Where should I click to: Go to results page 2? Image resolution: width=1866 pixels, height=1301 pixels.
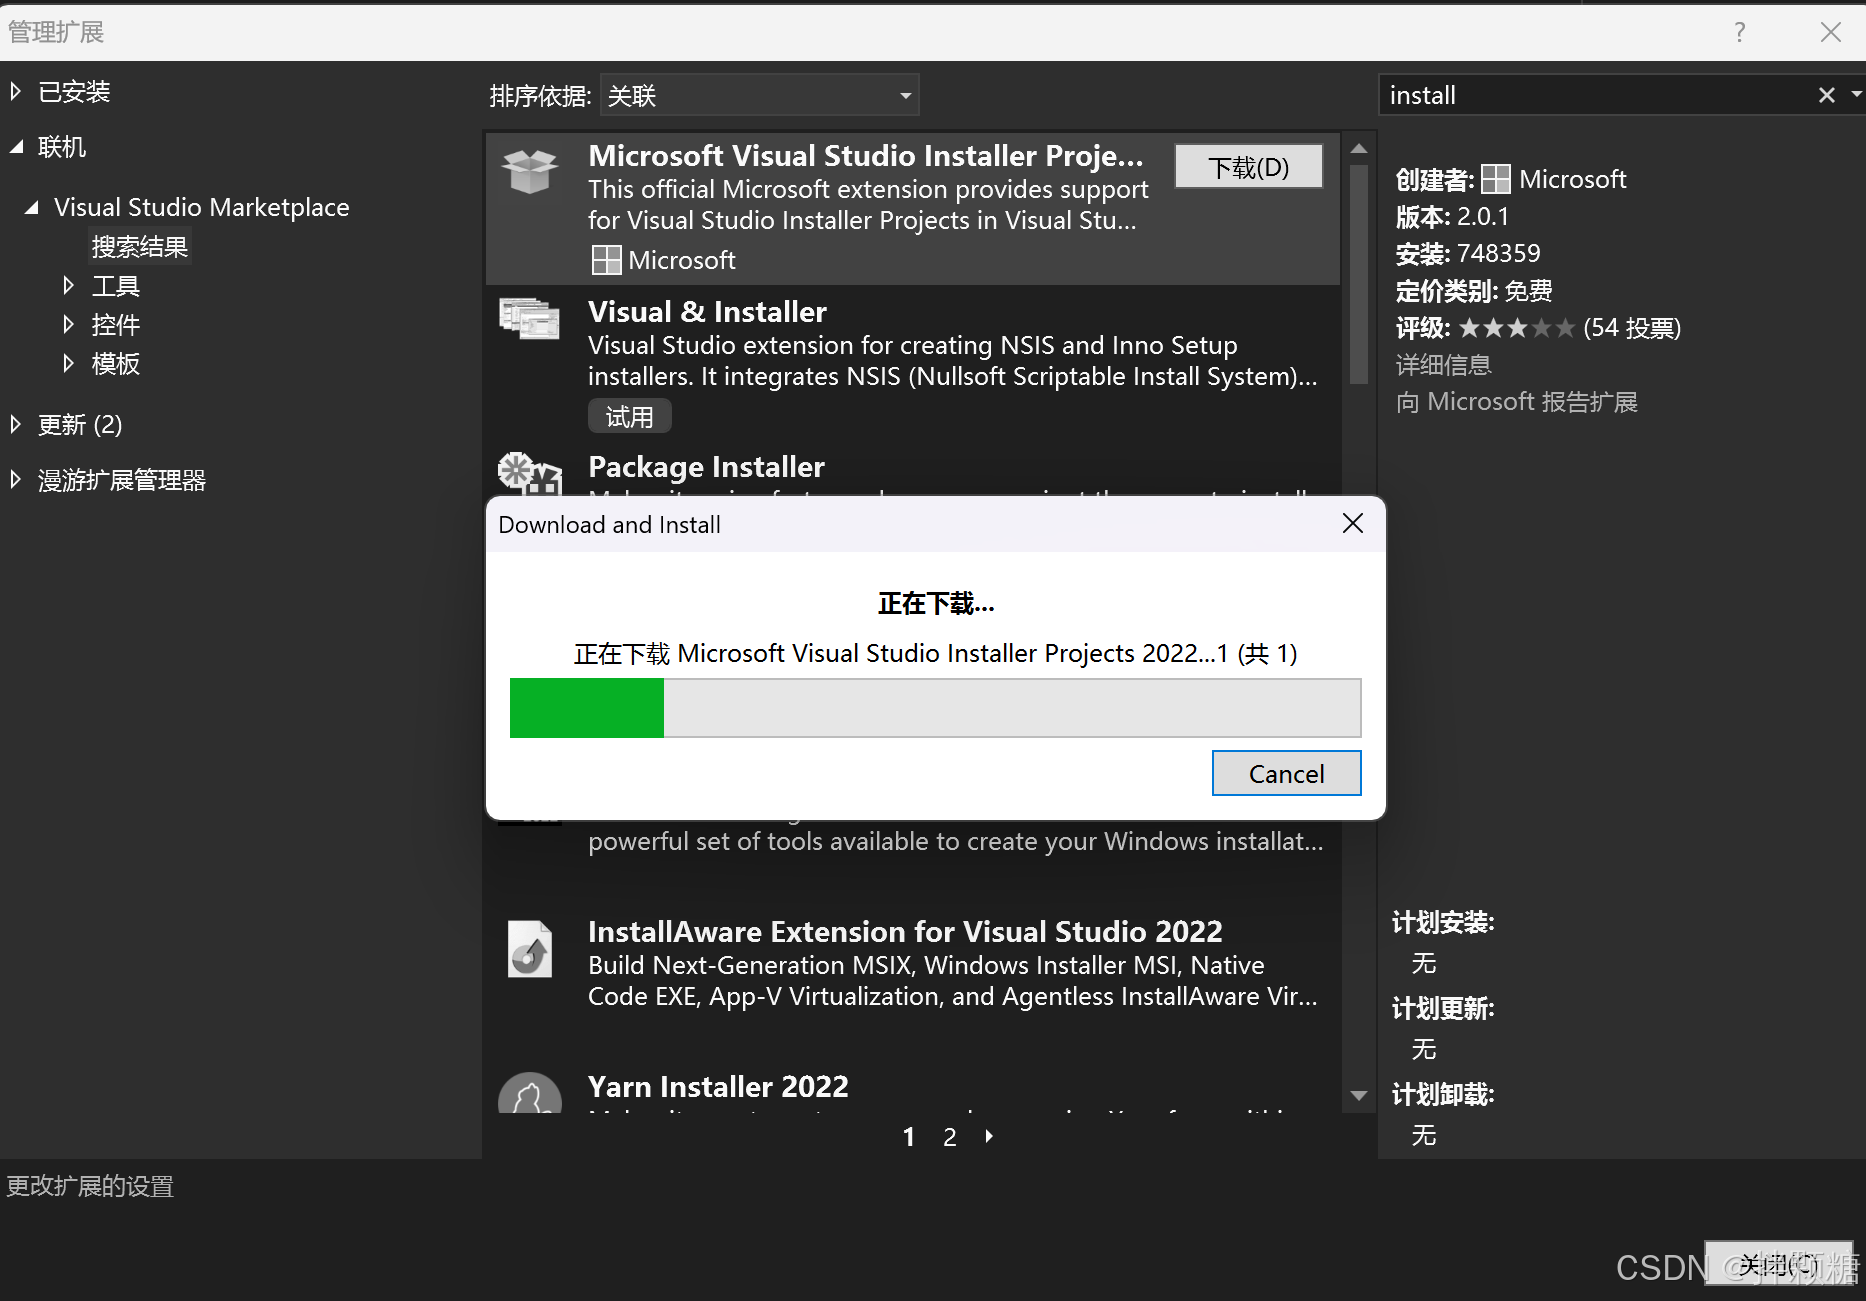point(949,1136)
